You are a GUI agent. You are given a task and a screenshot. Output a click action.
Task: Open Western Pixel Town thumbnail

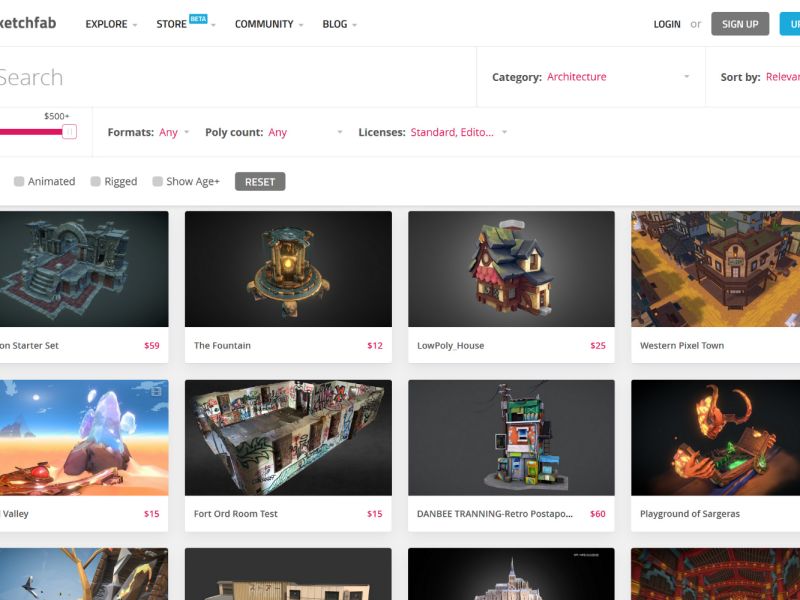(x=715, y=269)
